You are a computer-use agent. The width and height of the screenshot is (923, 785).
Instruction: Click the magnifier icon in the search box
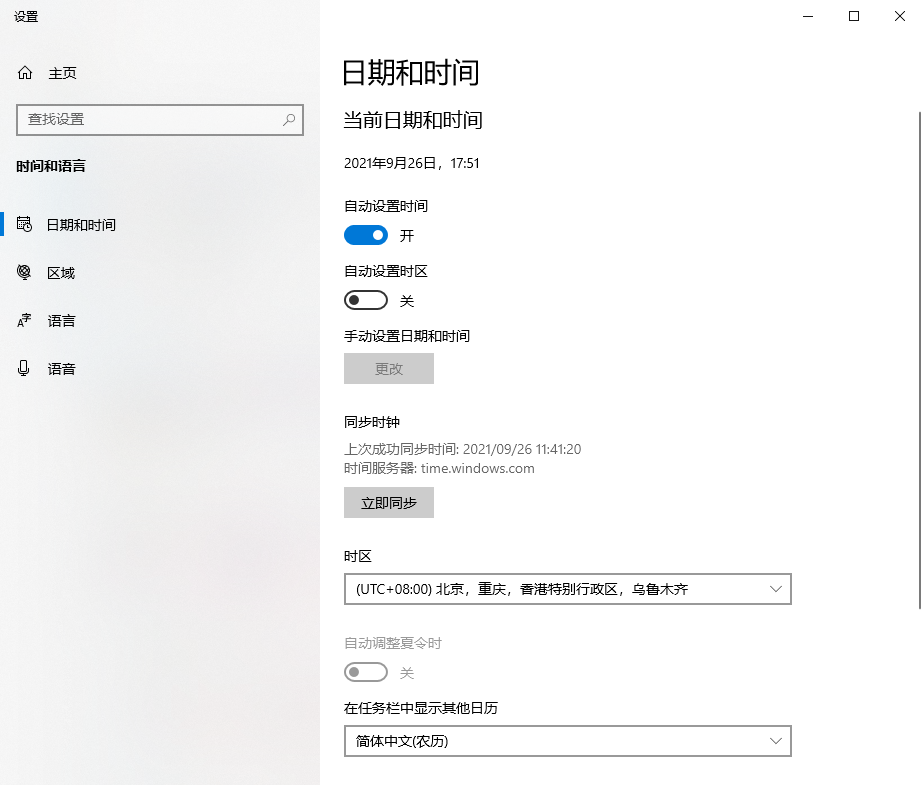[290, 120]
